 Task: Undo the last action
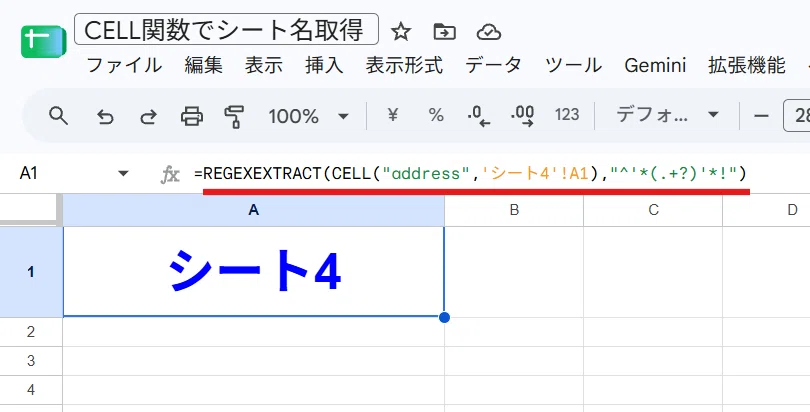click(105, 117)
